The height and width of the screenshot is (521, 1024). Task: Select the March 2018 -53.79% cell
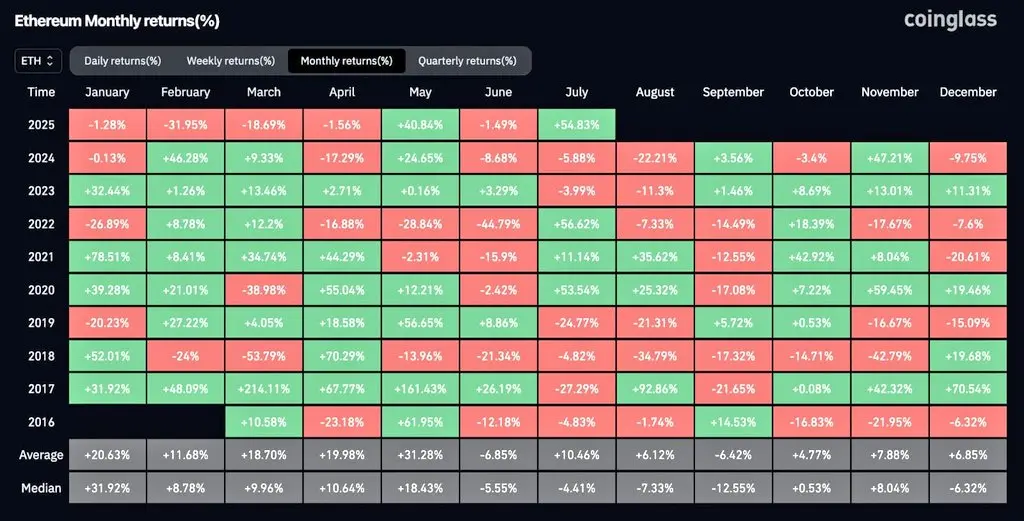[x=264, y=356]
